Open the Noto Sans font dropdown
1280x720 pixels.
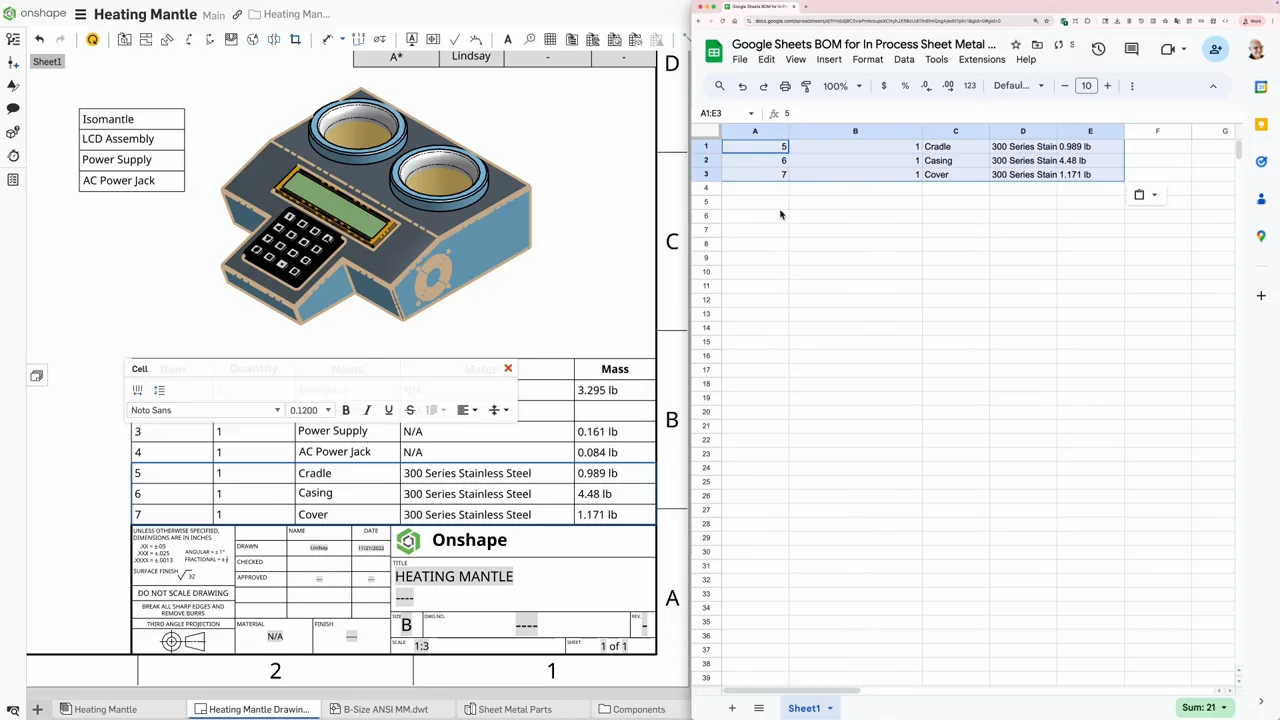205,410
